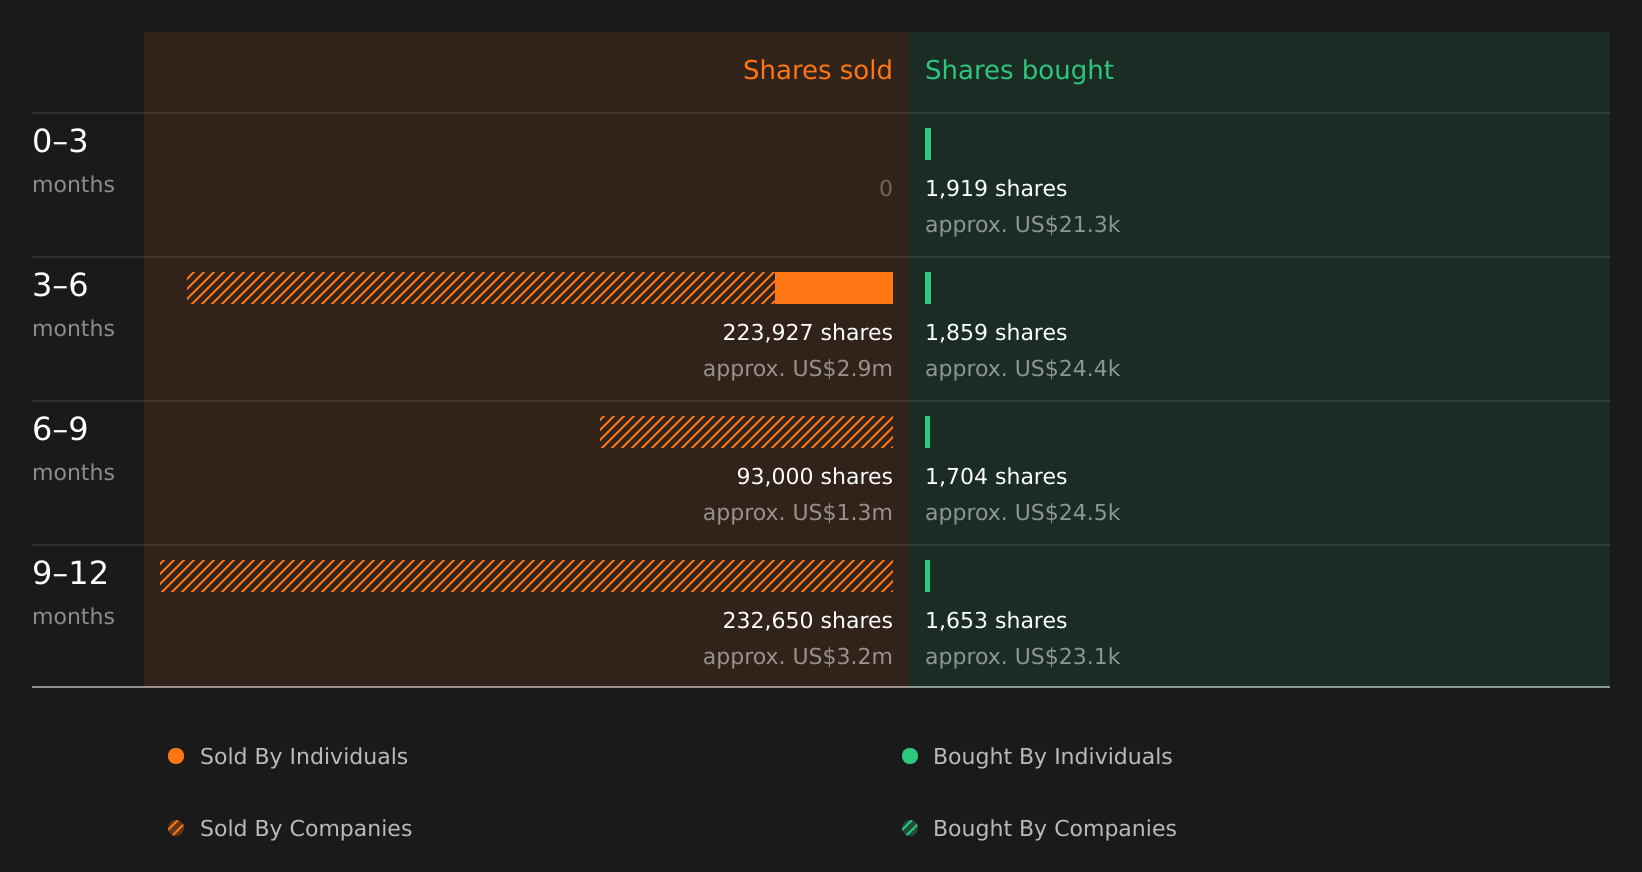The image size is (1642, 872).
Task: Click the 1,919 shares value
Action: (996, 188)
